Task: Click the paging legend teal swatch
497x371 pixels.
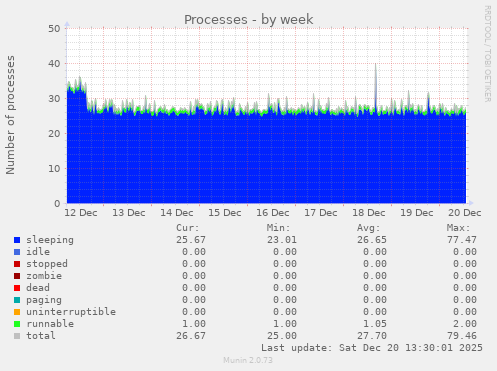Action: point(17,300)
